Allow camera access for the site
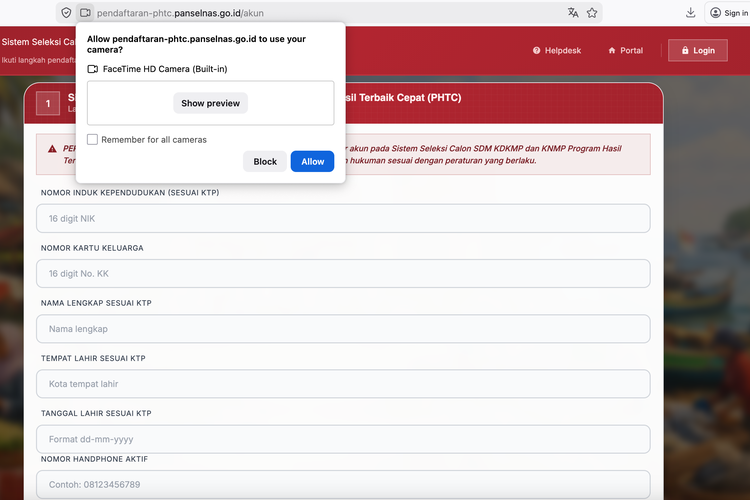Screen dimensions: 750x500 point(312,162)
